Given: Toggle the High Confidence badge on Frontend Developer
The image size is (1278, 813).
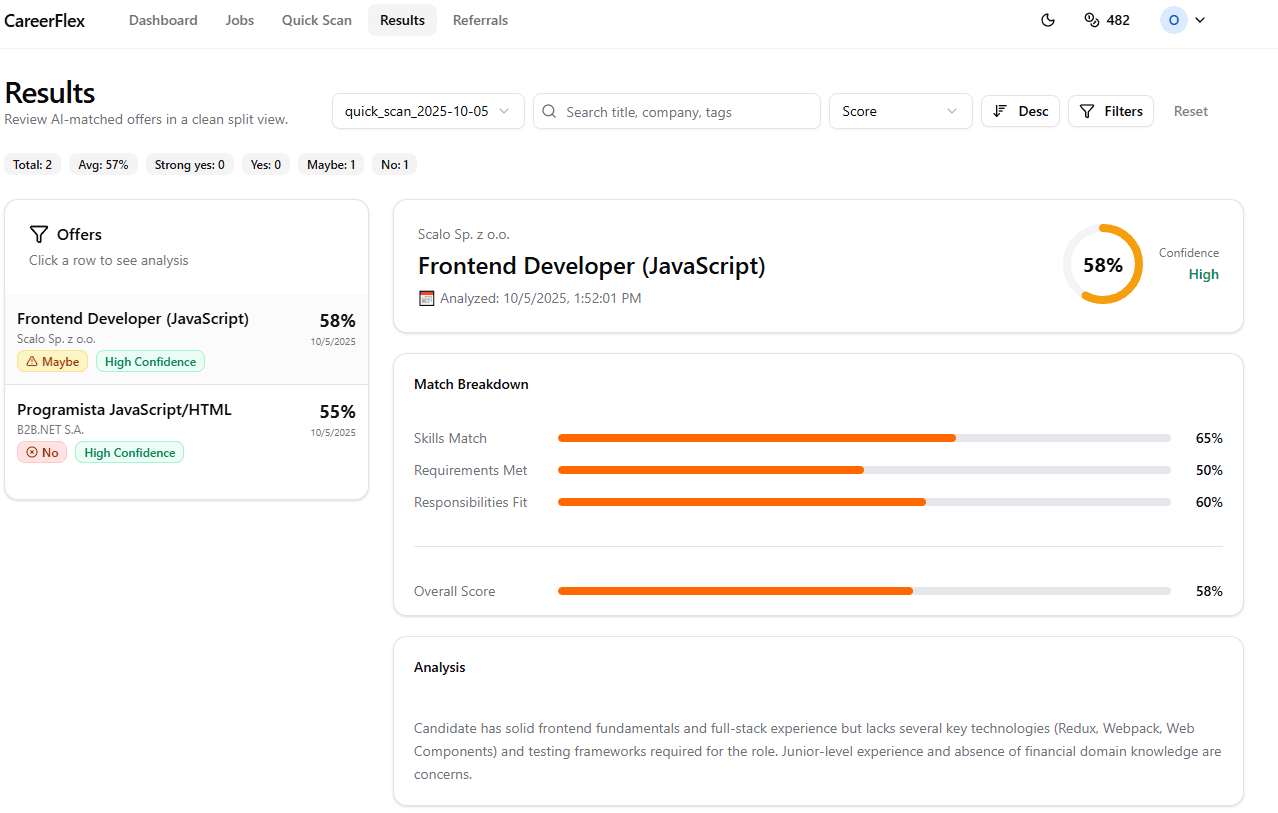Looking at the screenshot, I should click(x=150, y=361).
